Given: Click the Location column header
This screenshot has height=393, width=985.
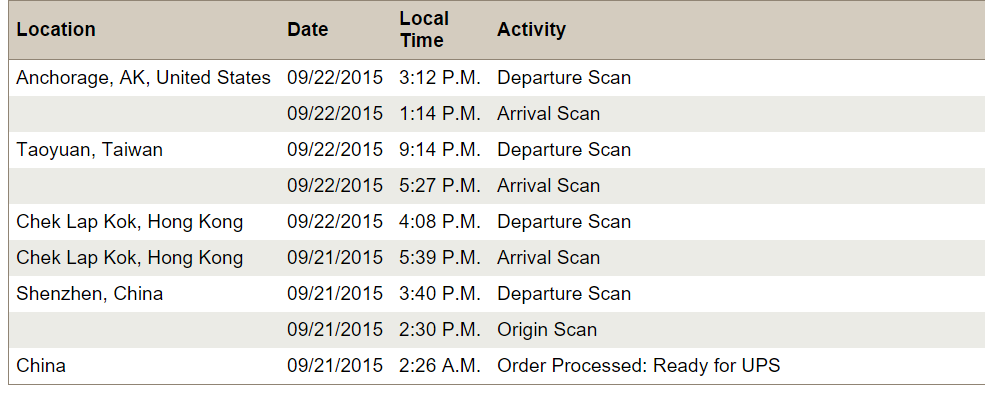Looking at the screenshot, I should (x=56, y=30).
